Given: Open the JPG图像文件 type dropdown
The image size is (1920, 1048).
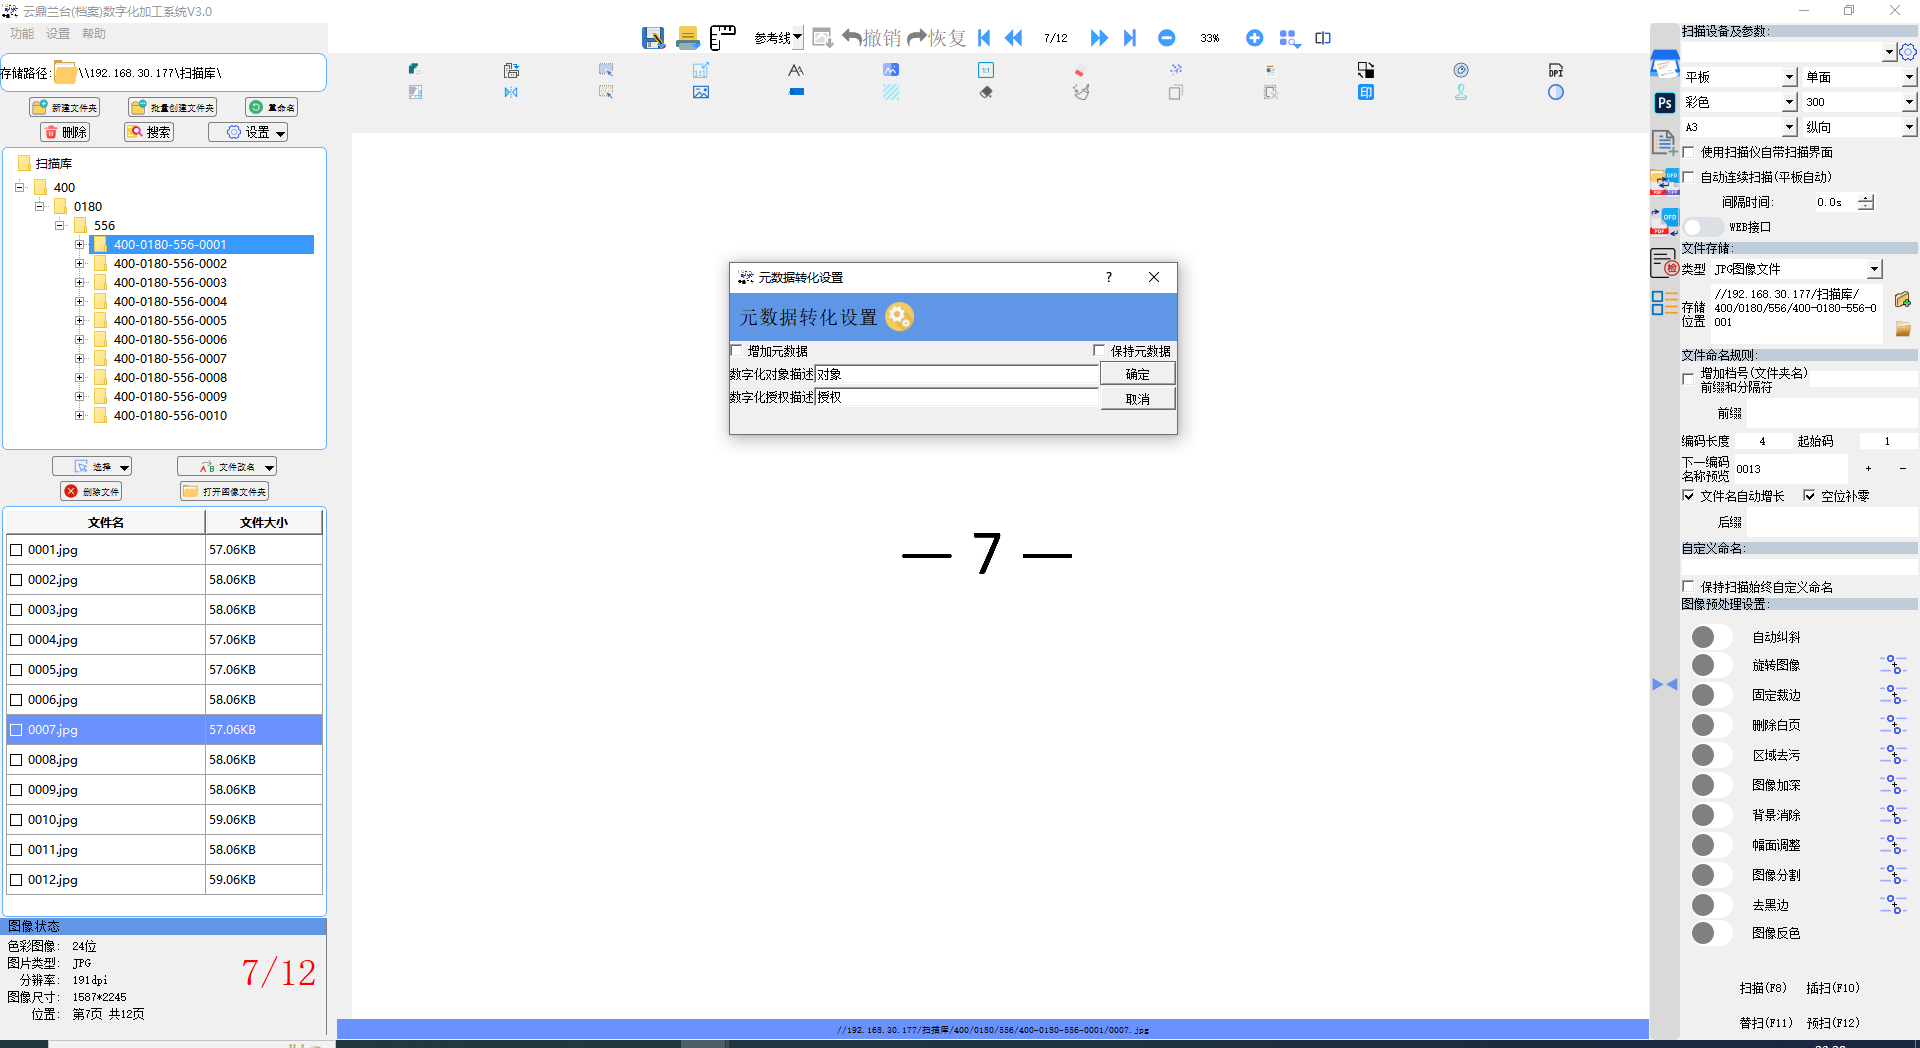Looking at the screenshot, I should pos(1874,269).
